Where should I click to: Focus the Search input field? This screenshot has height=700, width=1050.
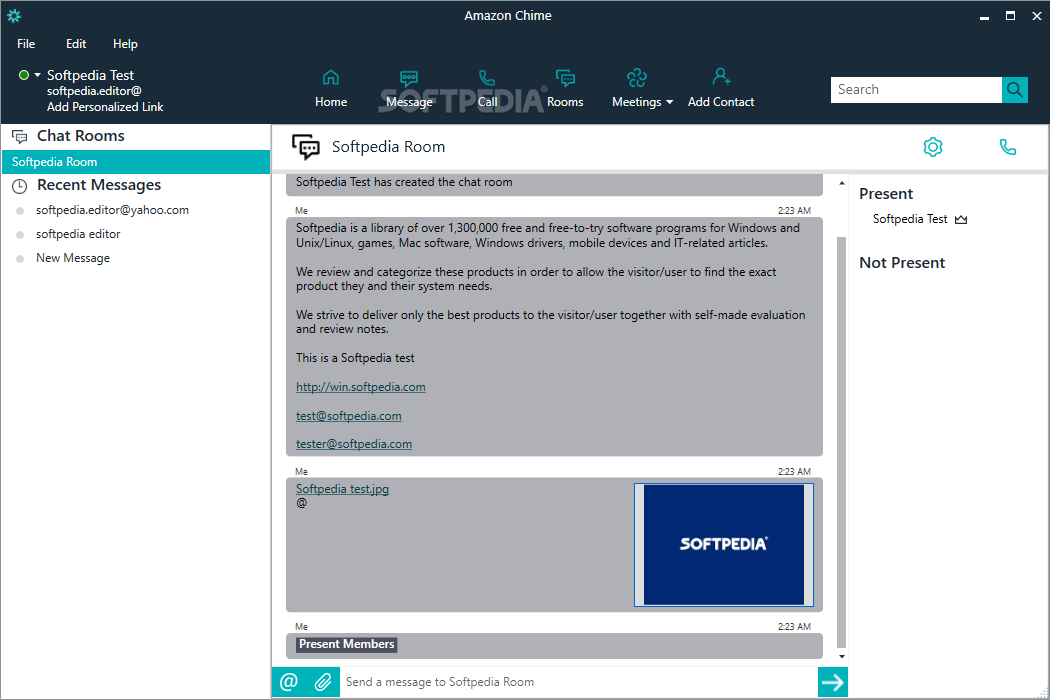[916, 90]
